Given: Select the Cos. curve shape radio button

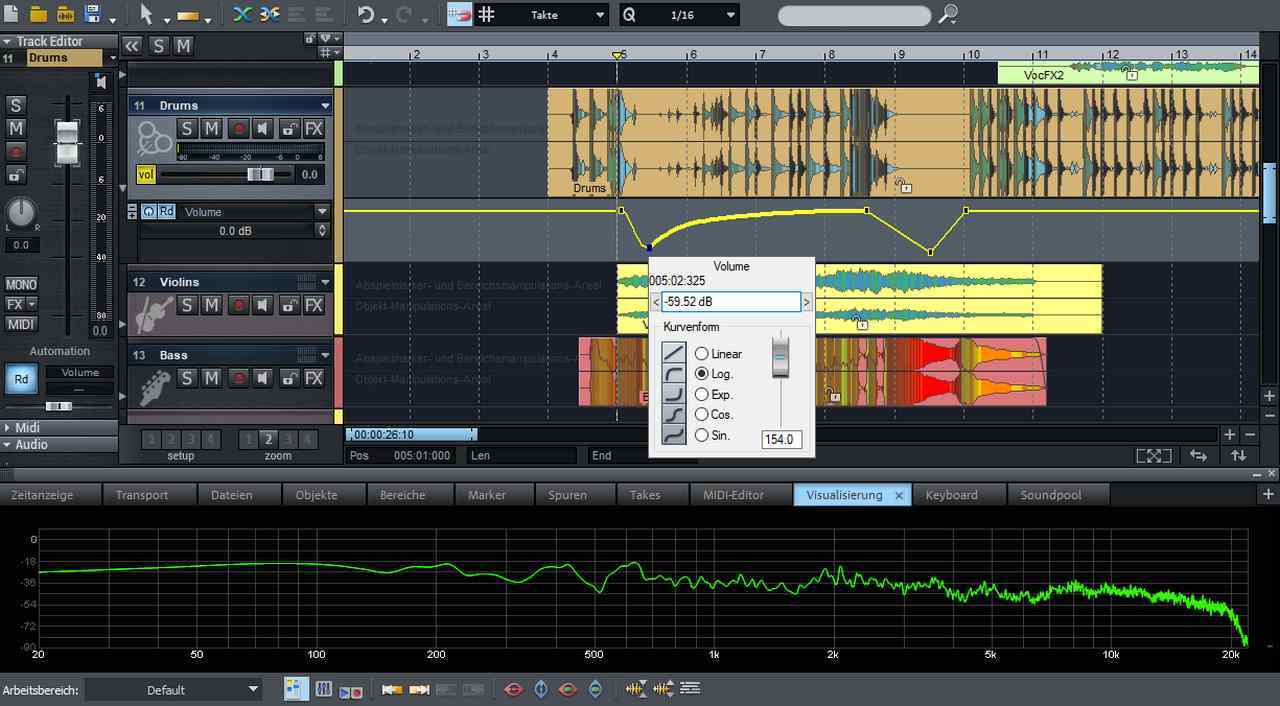Looking at the screenshot, I should 701,414.
